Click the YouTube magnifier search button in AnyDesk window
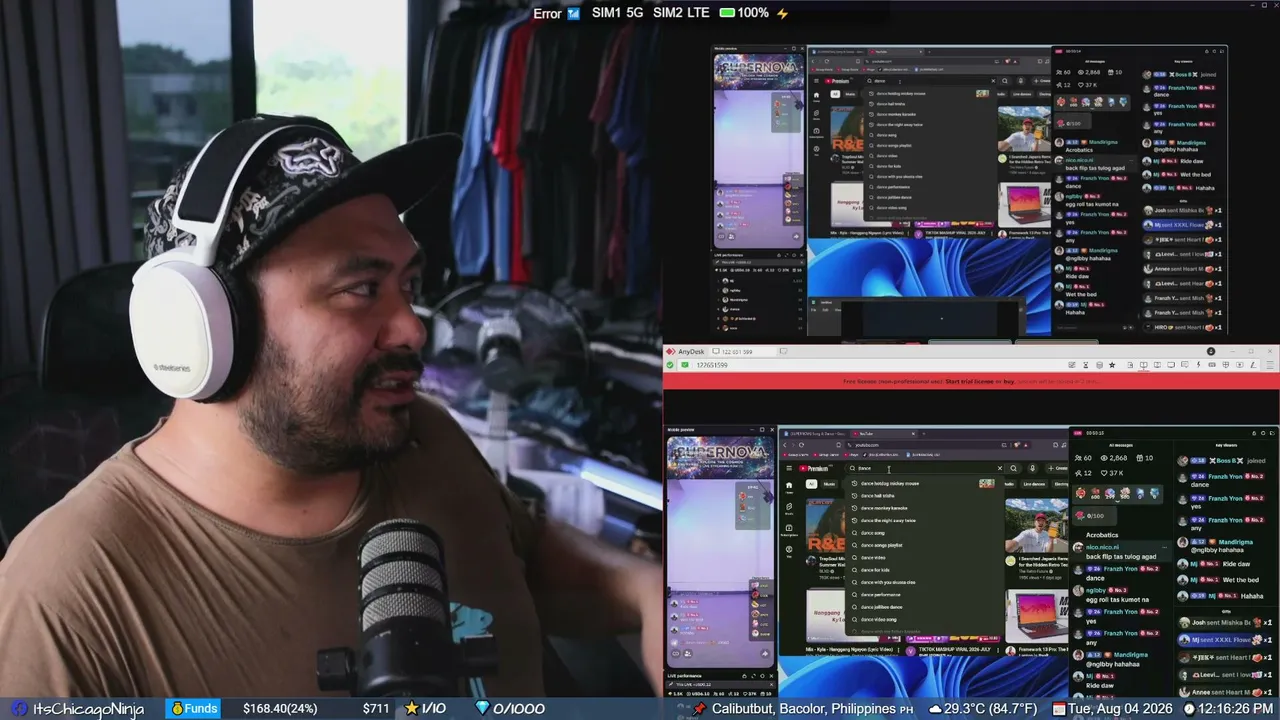 tap(1013, 468)
